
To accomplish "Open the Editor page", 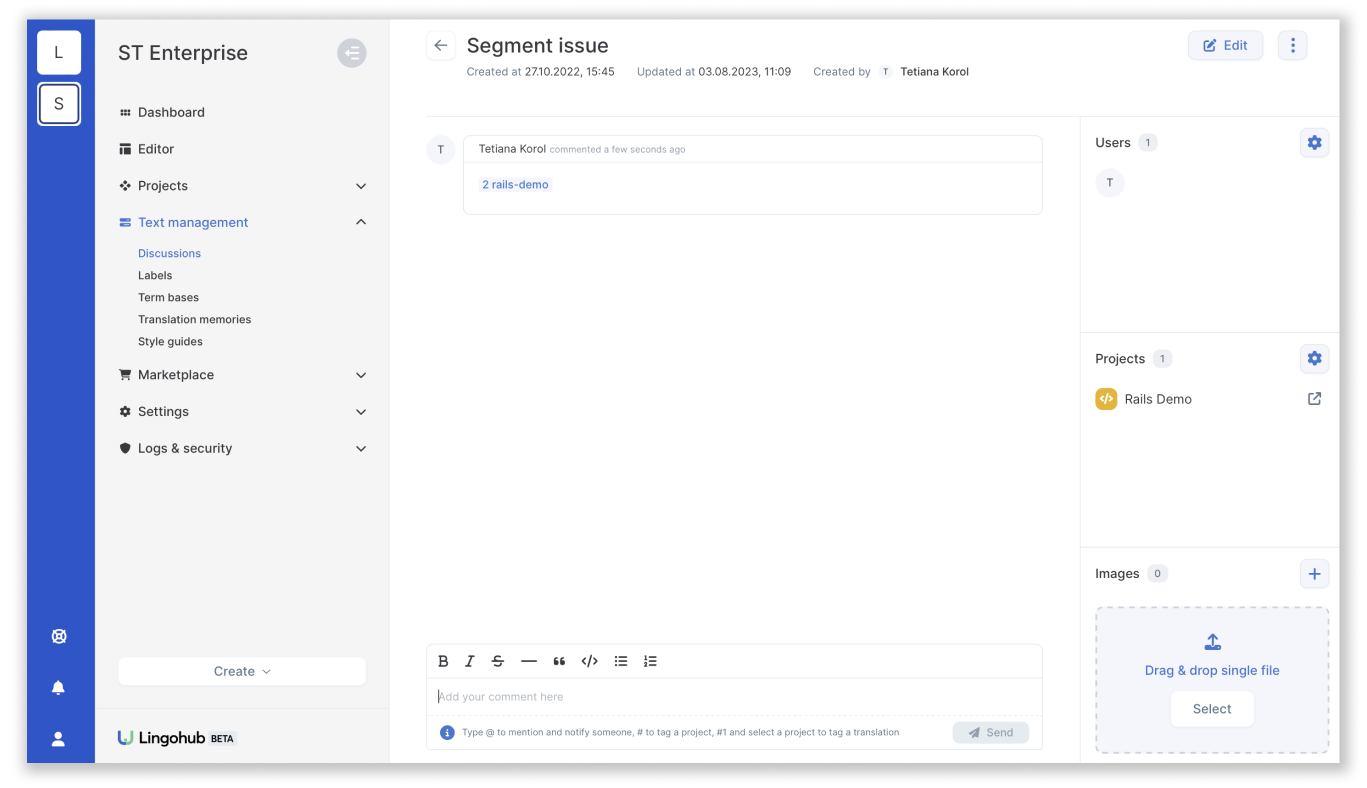I will point(156,149).
